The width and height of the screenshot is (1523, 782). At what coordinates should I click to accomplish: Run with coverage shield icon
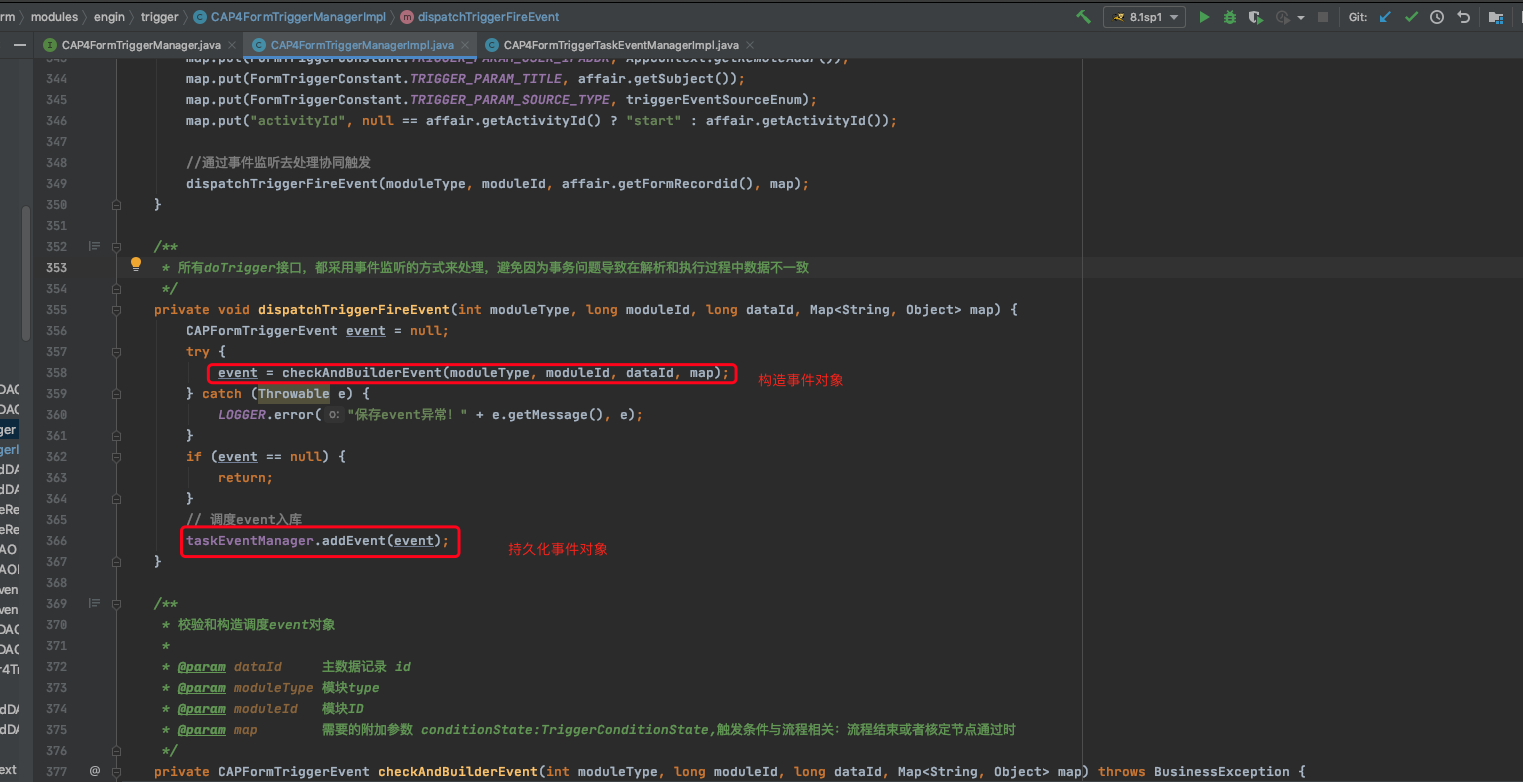click(x=1256, y=17)
